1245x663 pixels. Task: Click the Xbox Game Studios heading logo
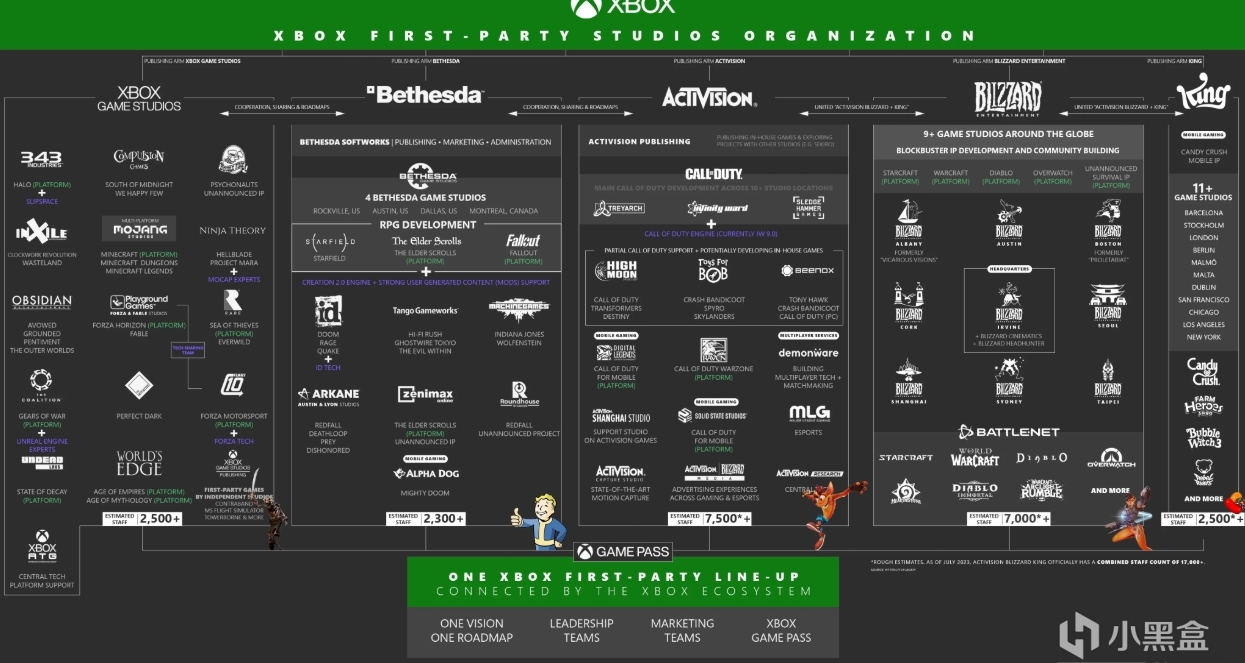[139, 98]
